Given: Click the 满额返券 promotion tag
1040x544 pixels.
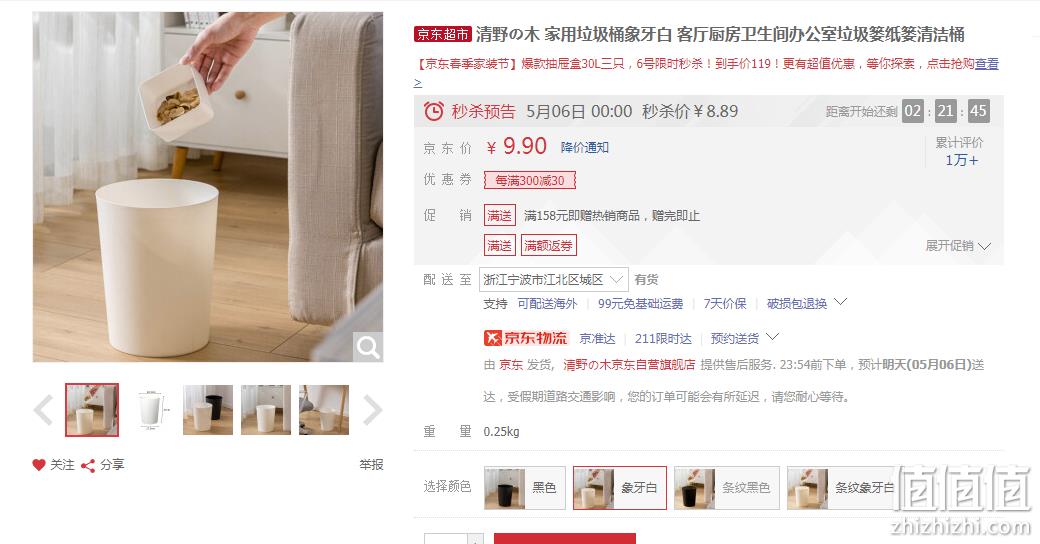Looking at the screenshot, I should 548,245.
